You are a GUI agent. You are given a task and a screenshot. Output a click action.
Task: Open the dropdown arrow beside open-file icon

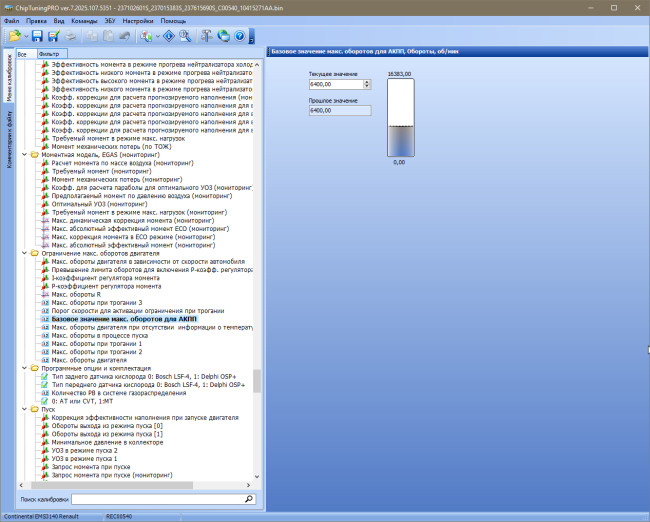[26, 37]
